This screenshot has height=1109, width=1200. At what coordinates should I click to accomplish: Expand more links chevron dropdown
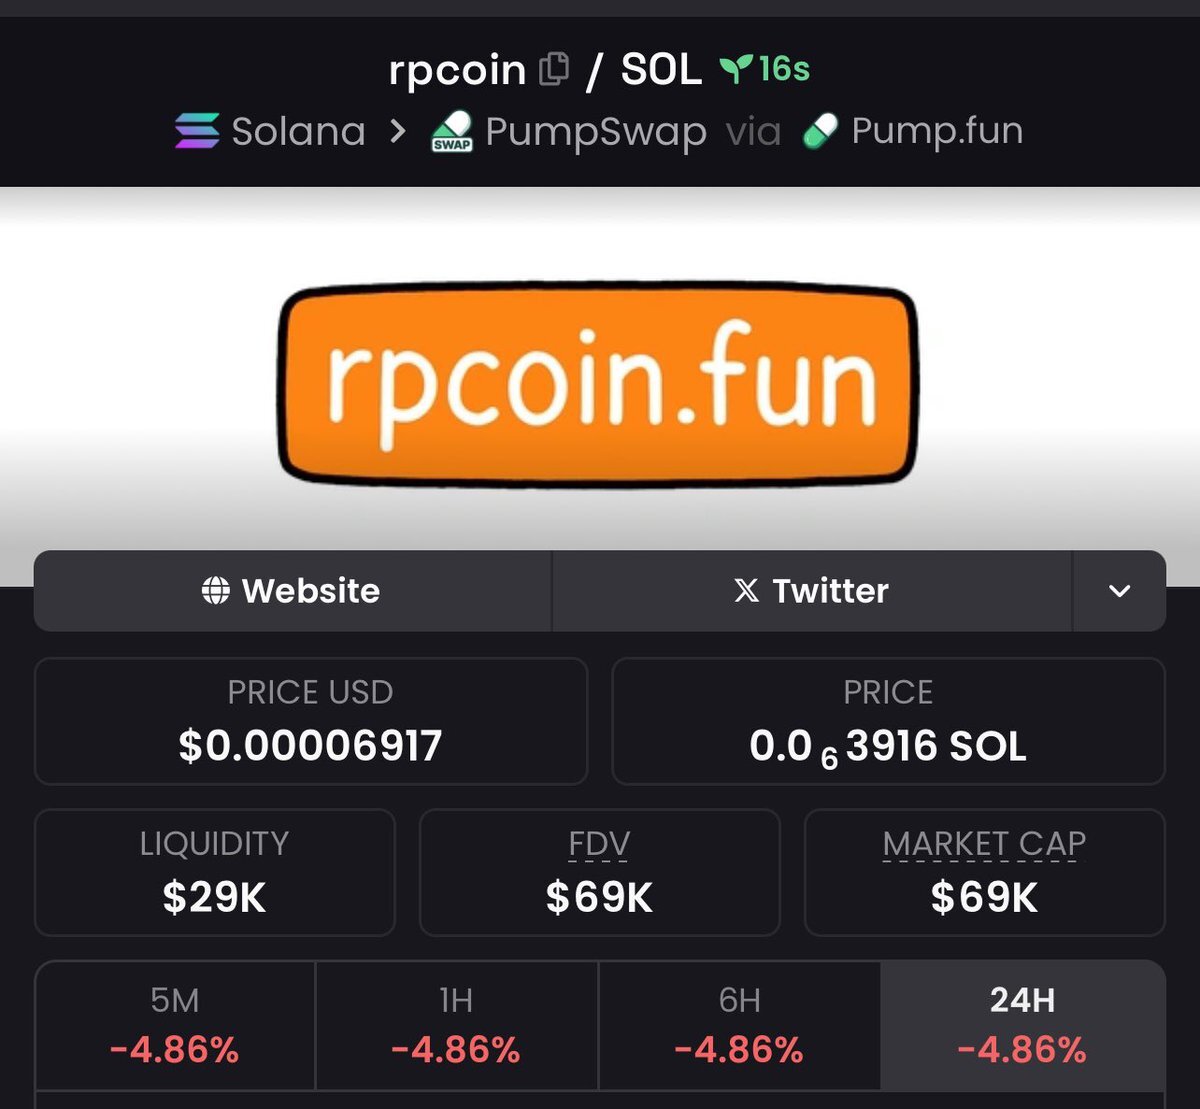click(x=1120, y=591)
